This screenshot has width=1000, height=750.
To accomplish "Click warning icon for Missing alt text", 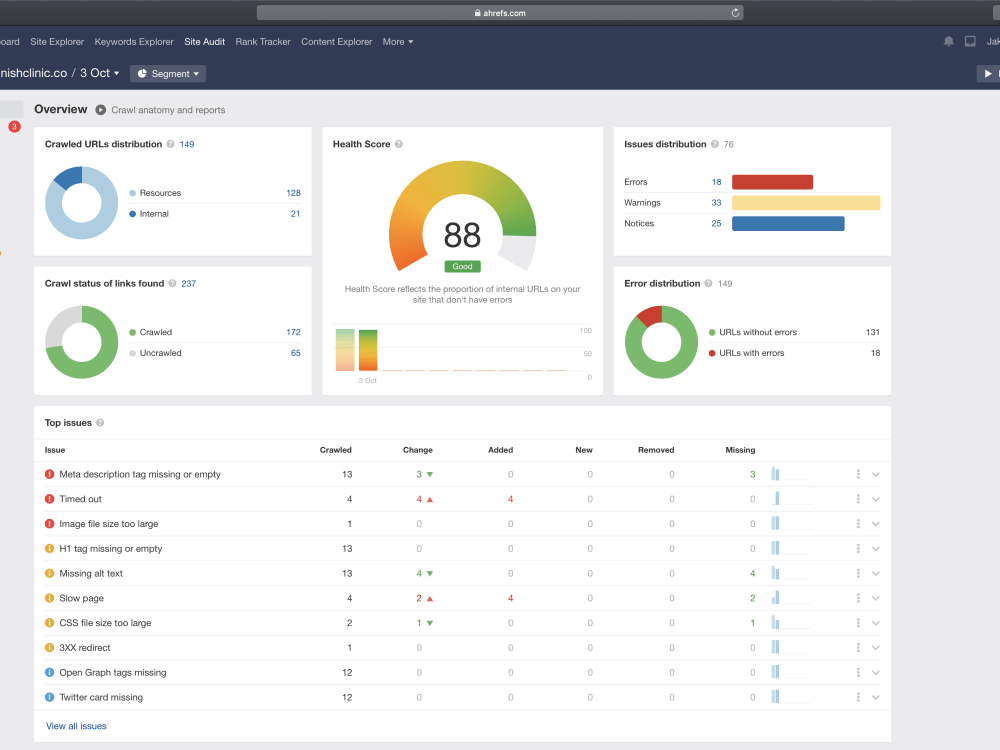I will pos(50,573).
